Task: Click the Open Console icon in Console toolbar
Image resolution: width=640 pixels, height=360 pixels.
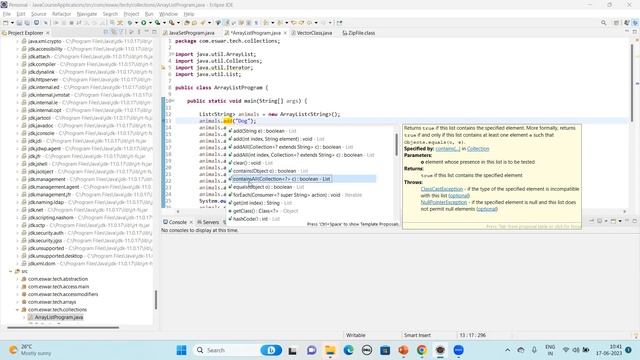Action: point(613,221)
